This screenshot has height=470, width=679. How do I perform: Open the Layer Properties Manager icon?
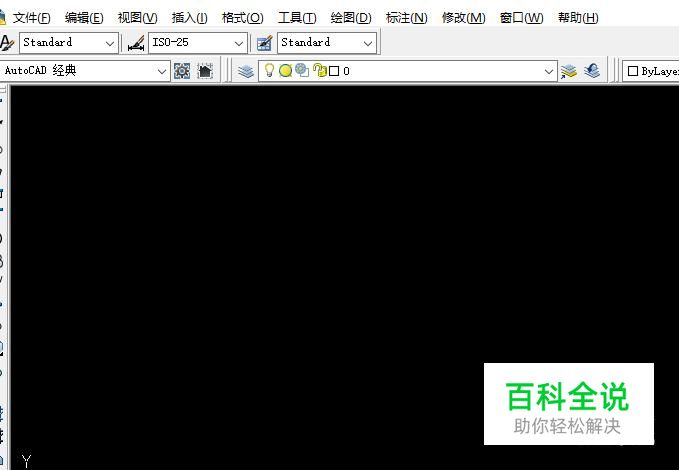(246, 71)
